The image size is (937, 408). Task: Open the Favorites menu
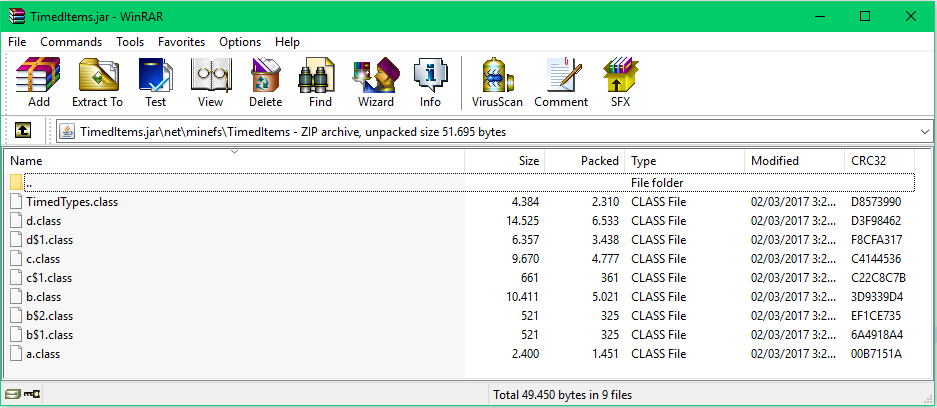(182, 42)
